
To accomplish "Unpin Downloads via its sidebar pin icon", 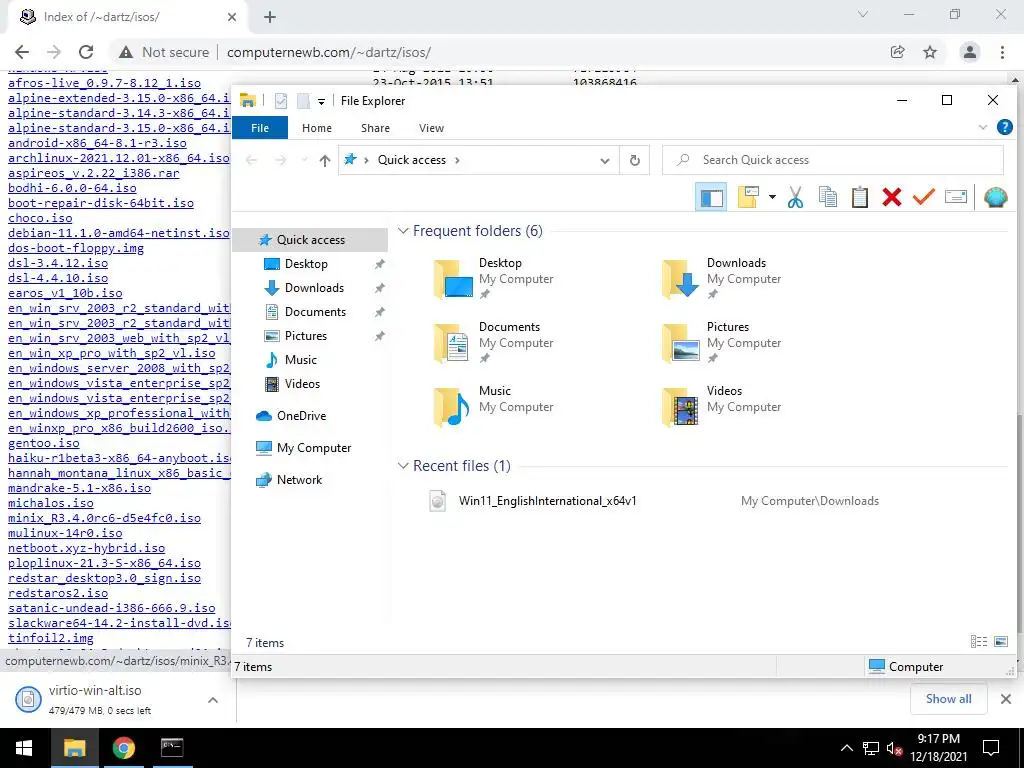I will (379, 288).
